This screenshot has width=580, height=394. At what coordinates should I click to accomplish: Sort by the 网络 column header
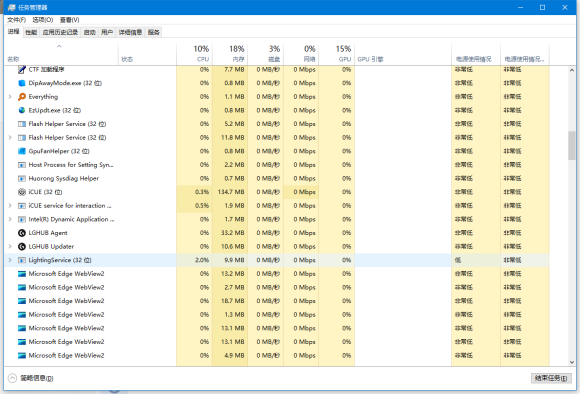point(301,54)
